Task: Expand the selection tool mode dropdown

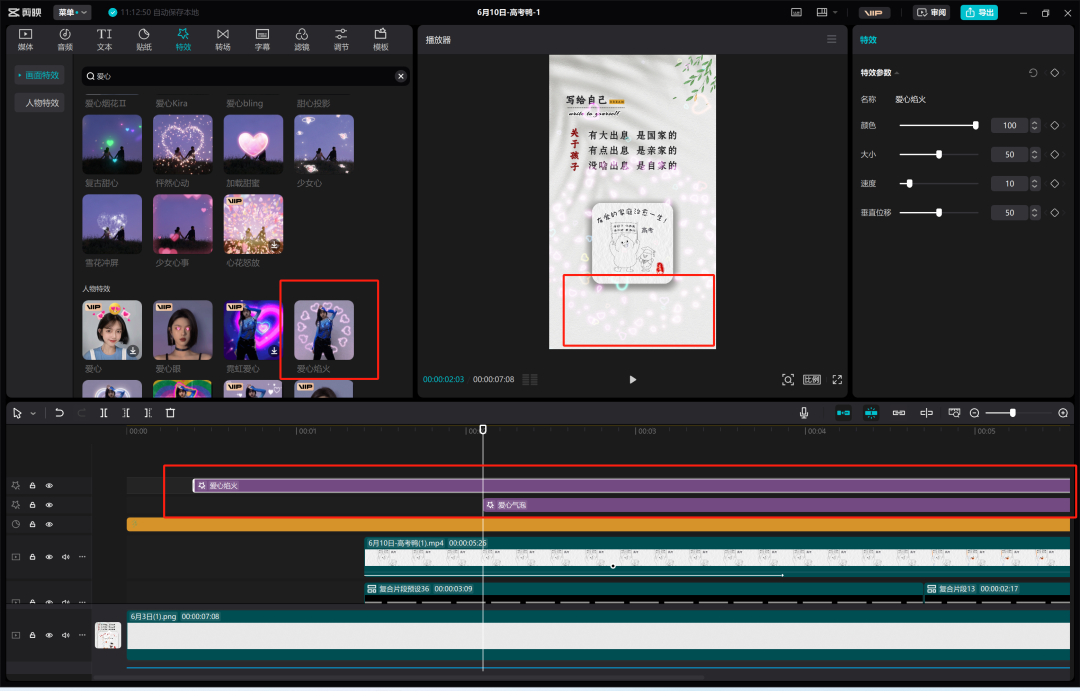Action: coord(33,413)
